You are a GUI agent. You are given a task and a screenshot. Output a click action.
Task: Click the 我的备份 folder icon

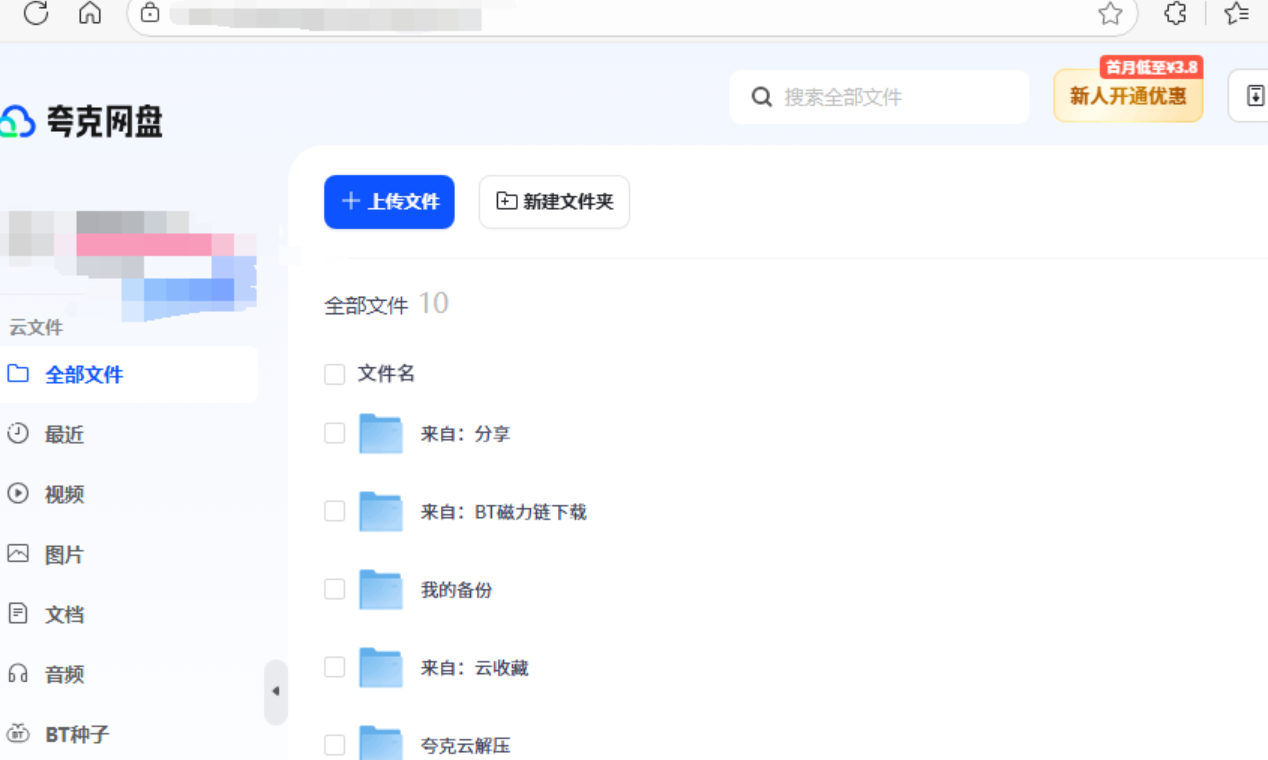click(x=381, y=589)
